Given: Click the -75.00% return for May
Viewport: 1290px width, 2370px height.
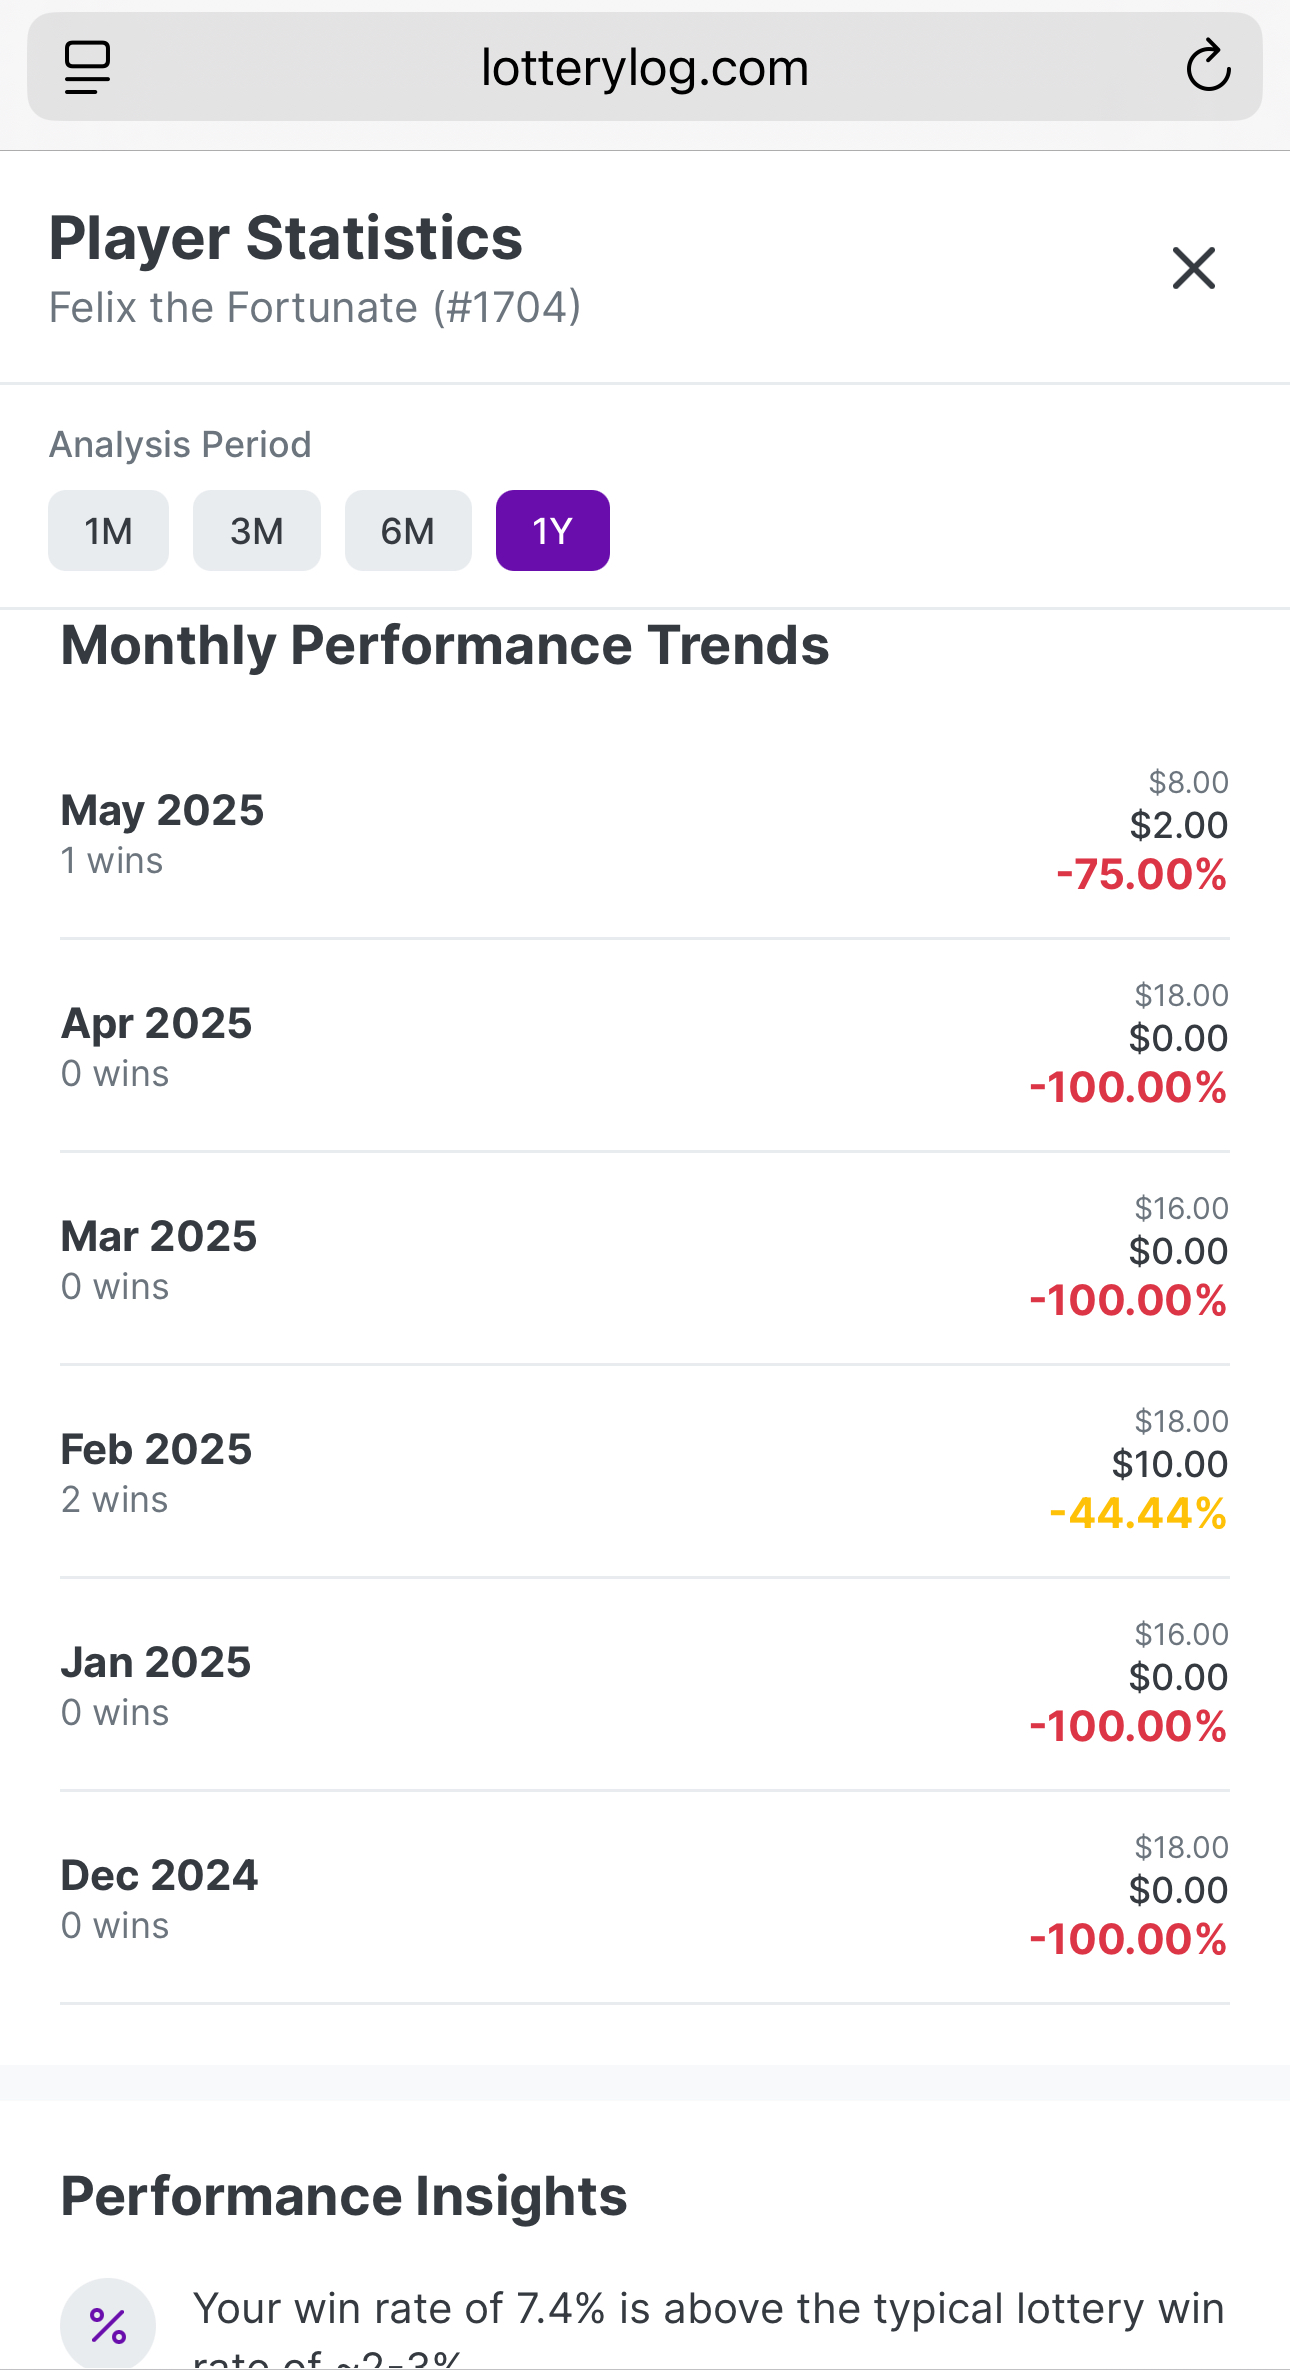Looking at the screenshot, I should click(1141, 875).
